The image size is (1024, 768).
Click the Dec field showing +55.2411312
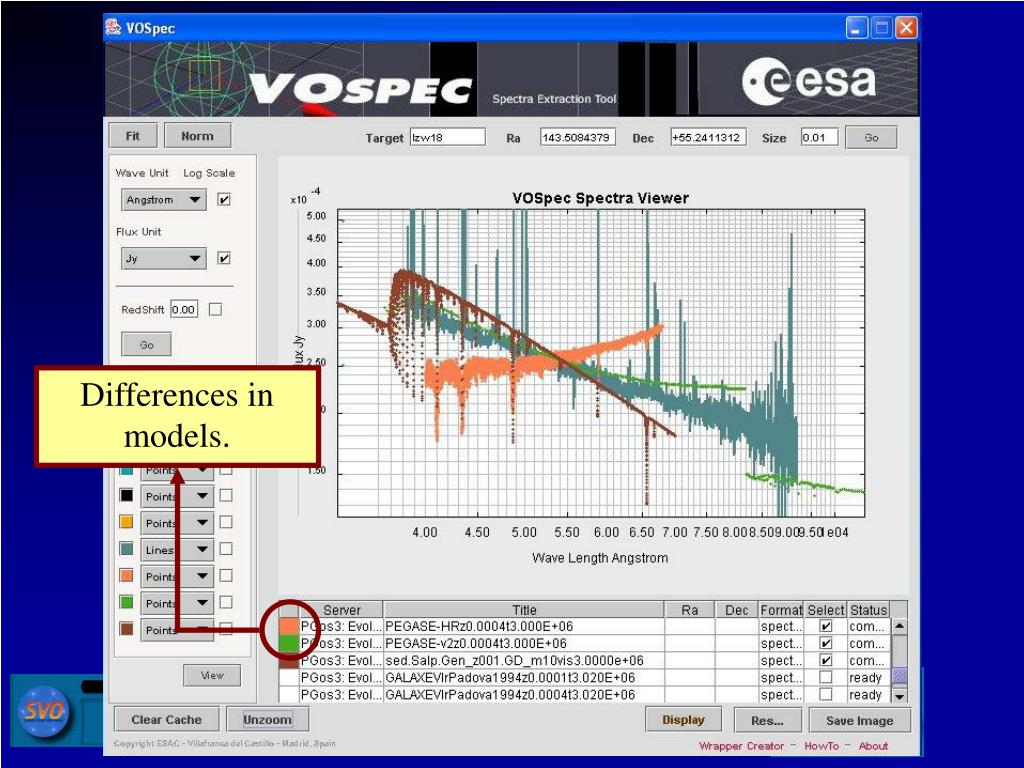click(708, 137)
